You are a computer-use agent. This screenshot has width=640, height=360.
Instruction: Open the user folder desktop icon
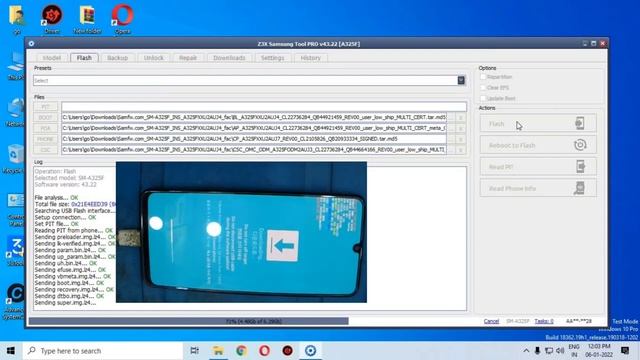pos(17,18)
